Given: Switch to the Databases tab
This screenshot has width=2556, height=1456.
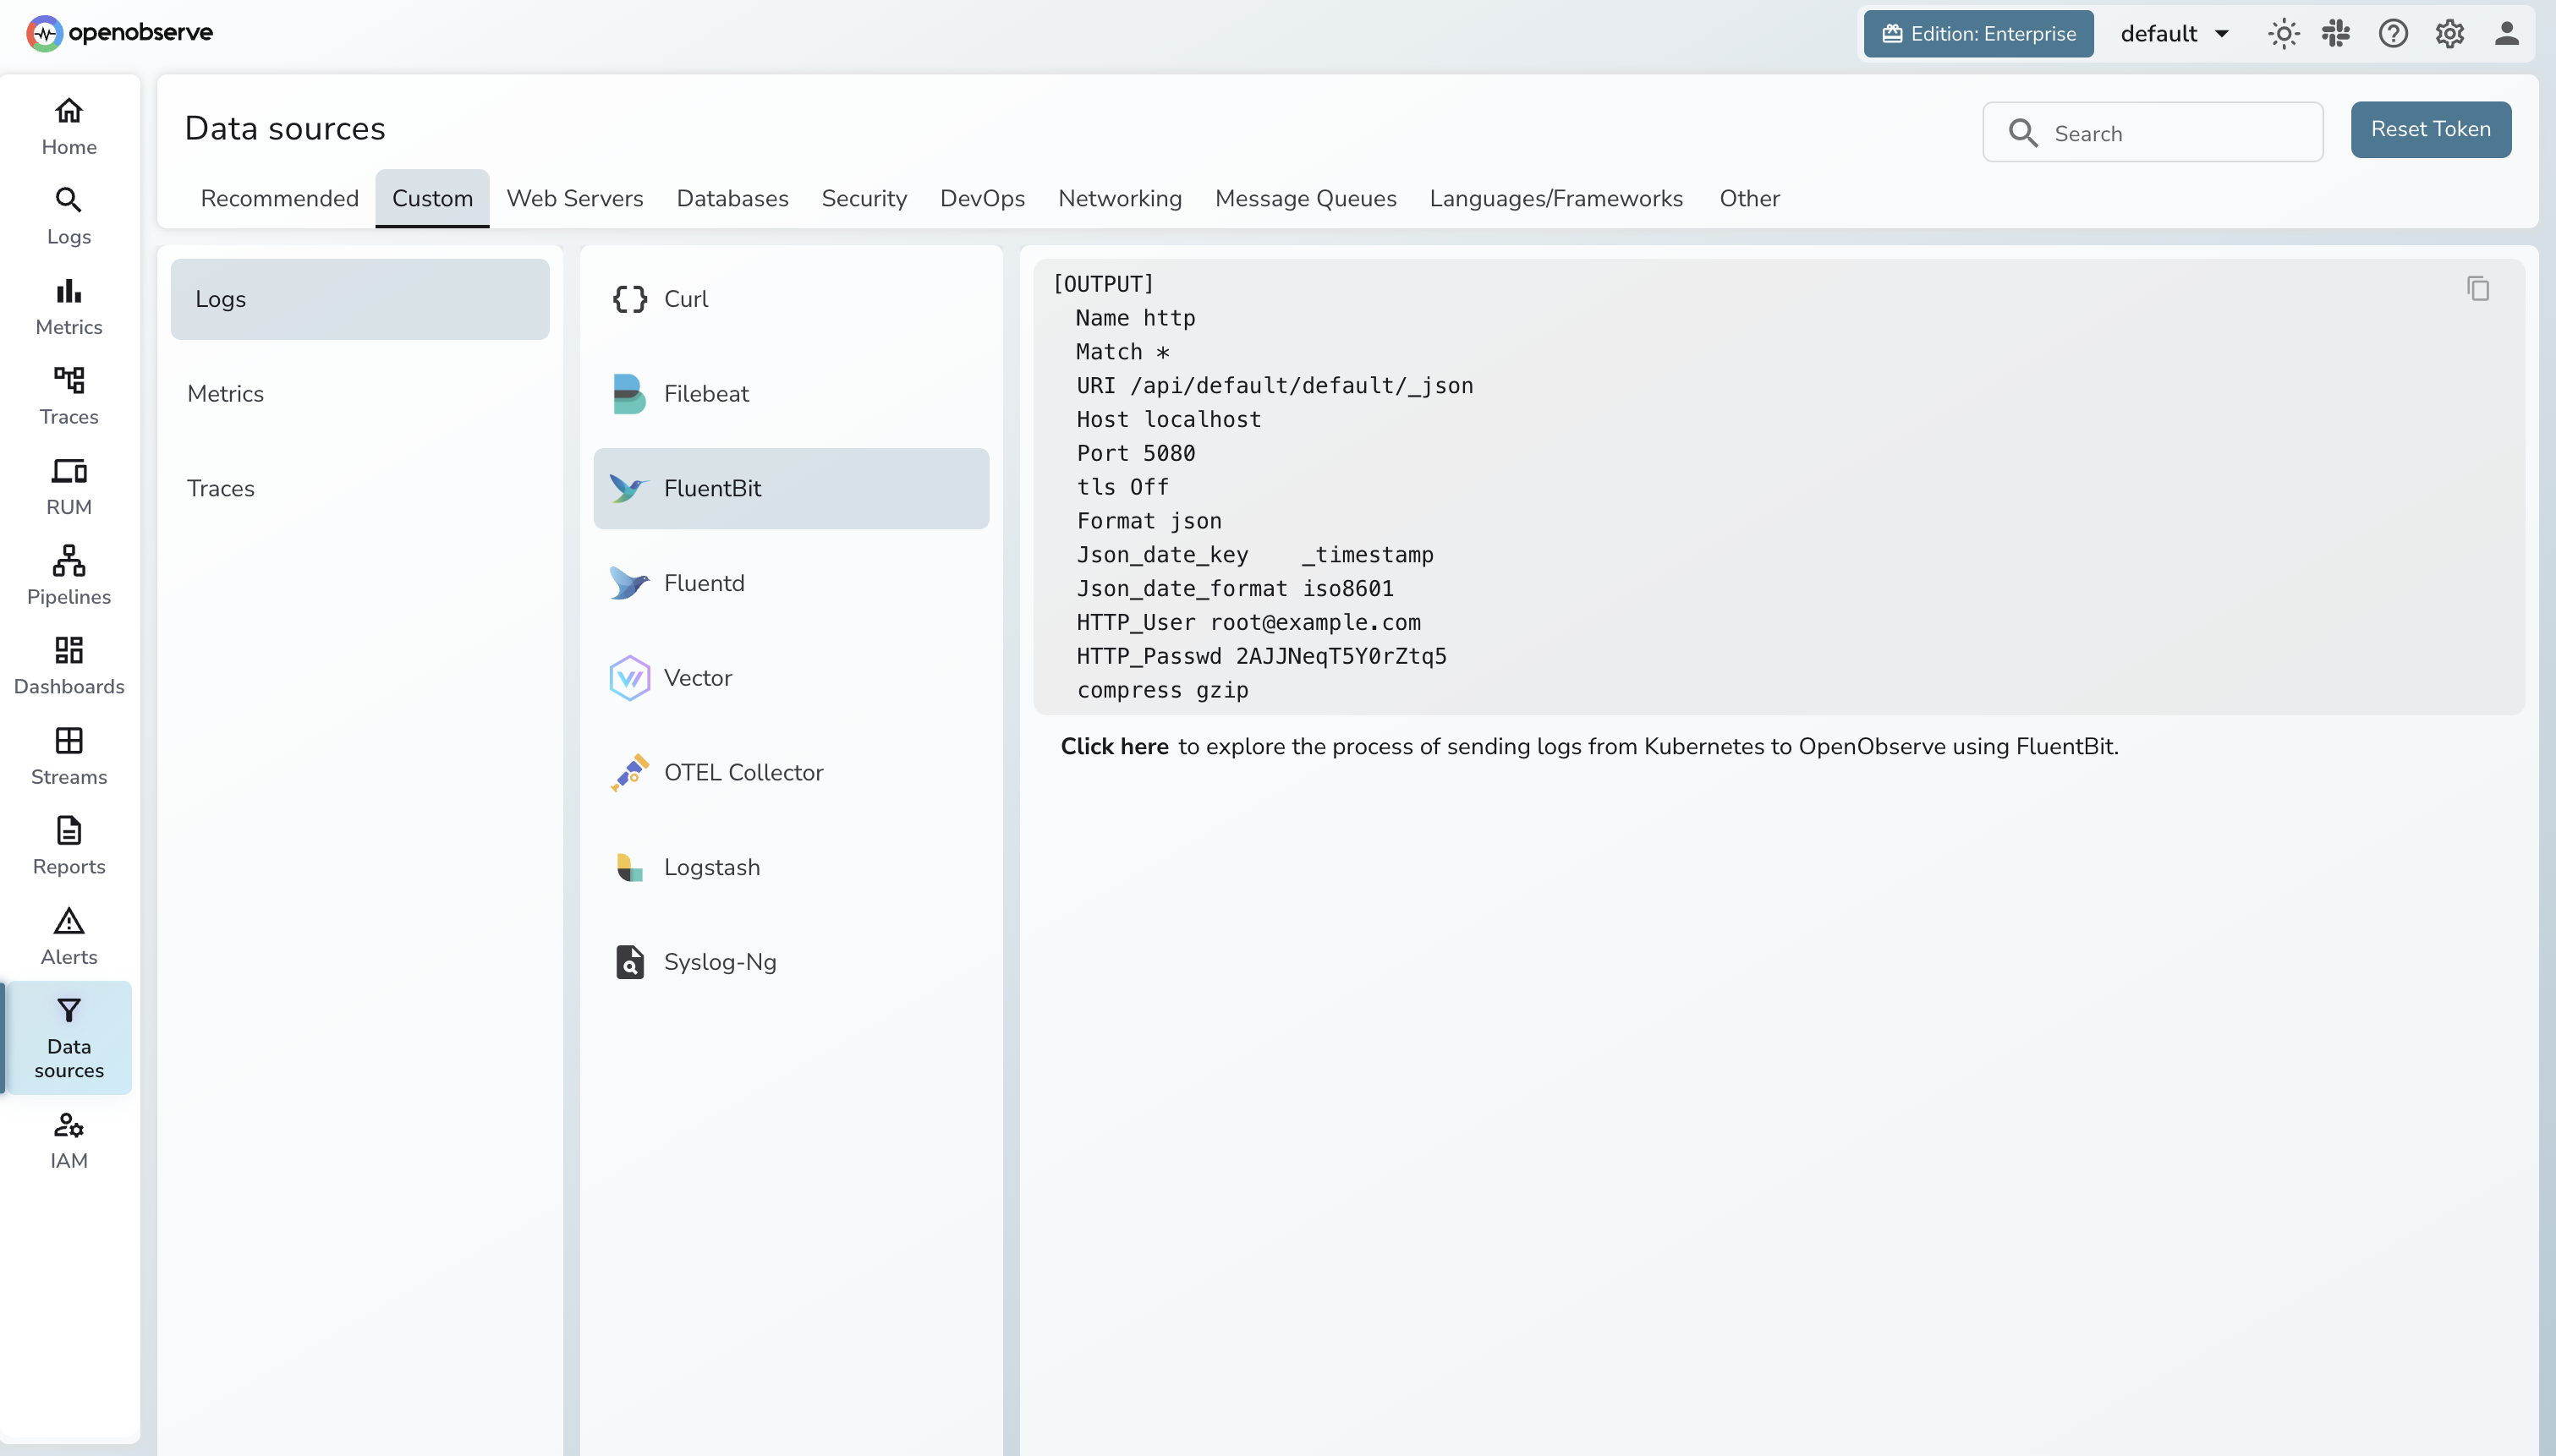Looking at the screenshot, I should point(732,198).
